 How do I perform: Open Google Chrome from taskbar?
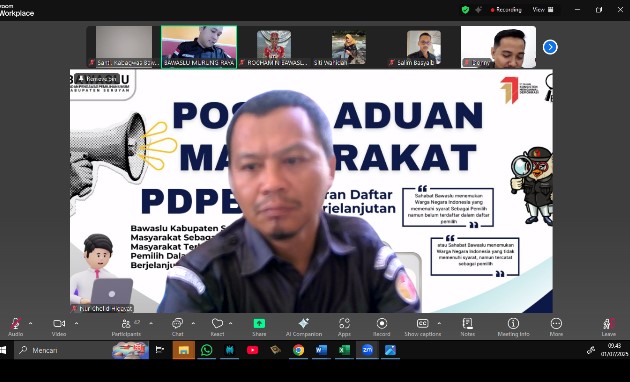click(298, 350)
